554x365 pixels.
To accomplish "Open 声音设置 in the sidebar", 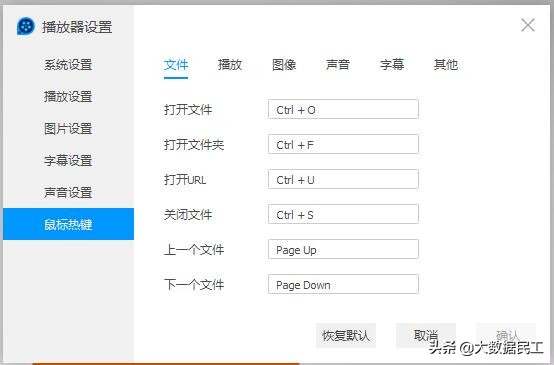I will [x=68, y=193].
